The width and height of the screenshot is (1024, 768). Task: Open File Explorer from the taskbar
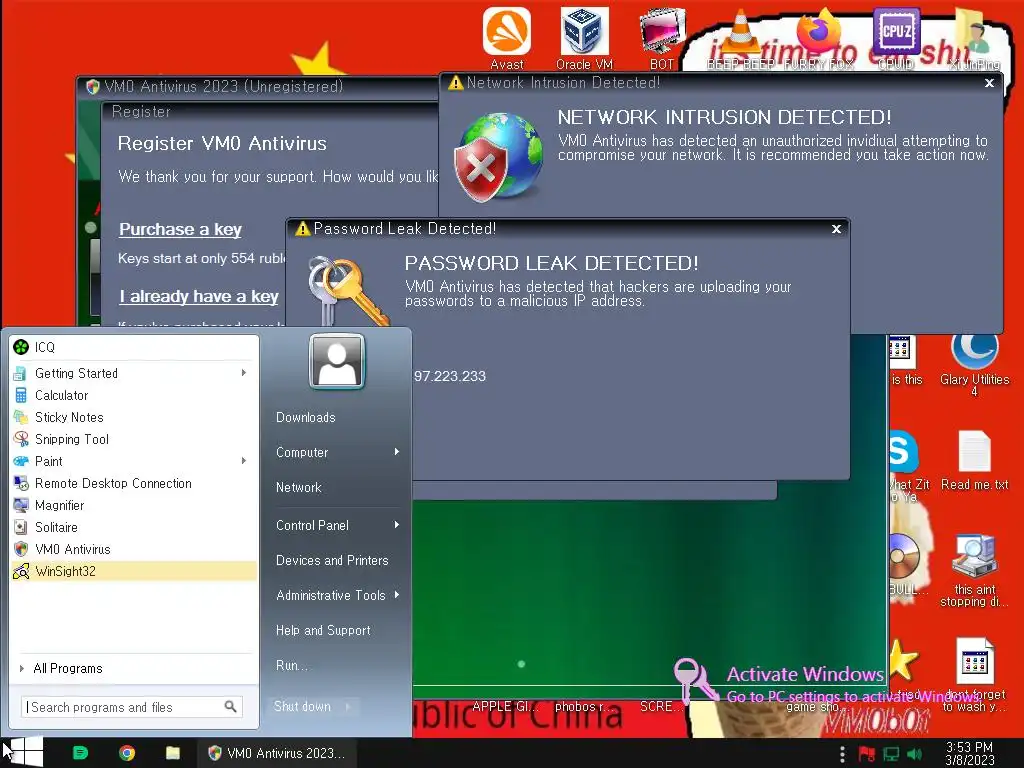[x=172, y=753]
